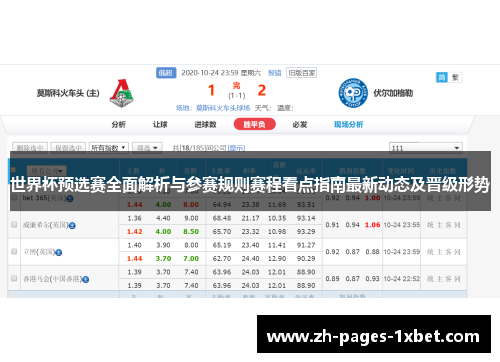The image size is (500, 362).
Task: Click the 旧版百家 button
Action: [x=301, y=73]
